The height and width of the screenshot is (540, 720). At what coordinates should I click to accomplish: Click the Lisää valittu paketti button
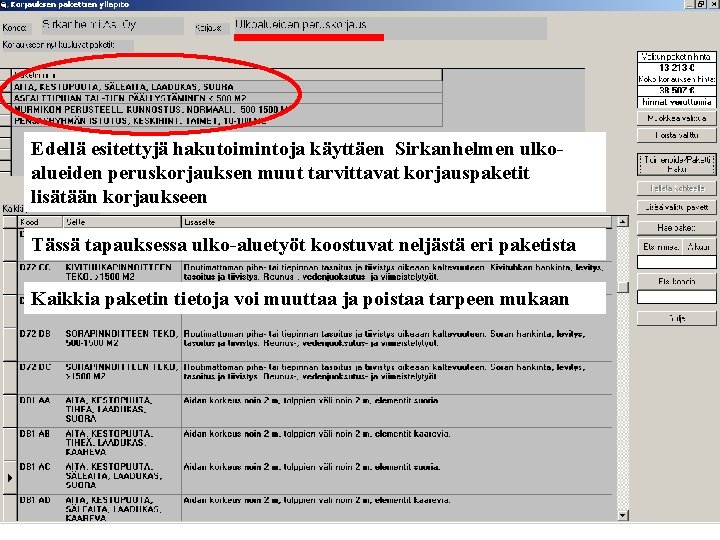point(676,207)
